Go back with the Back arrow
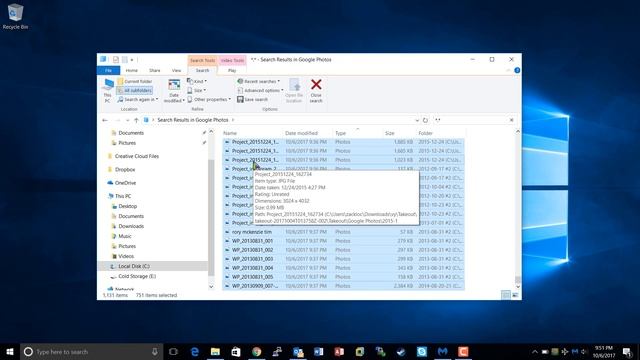This screenshot has height=360, width=640. tap(105, 120)
